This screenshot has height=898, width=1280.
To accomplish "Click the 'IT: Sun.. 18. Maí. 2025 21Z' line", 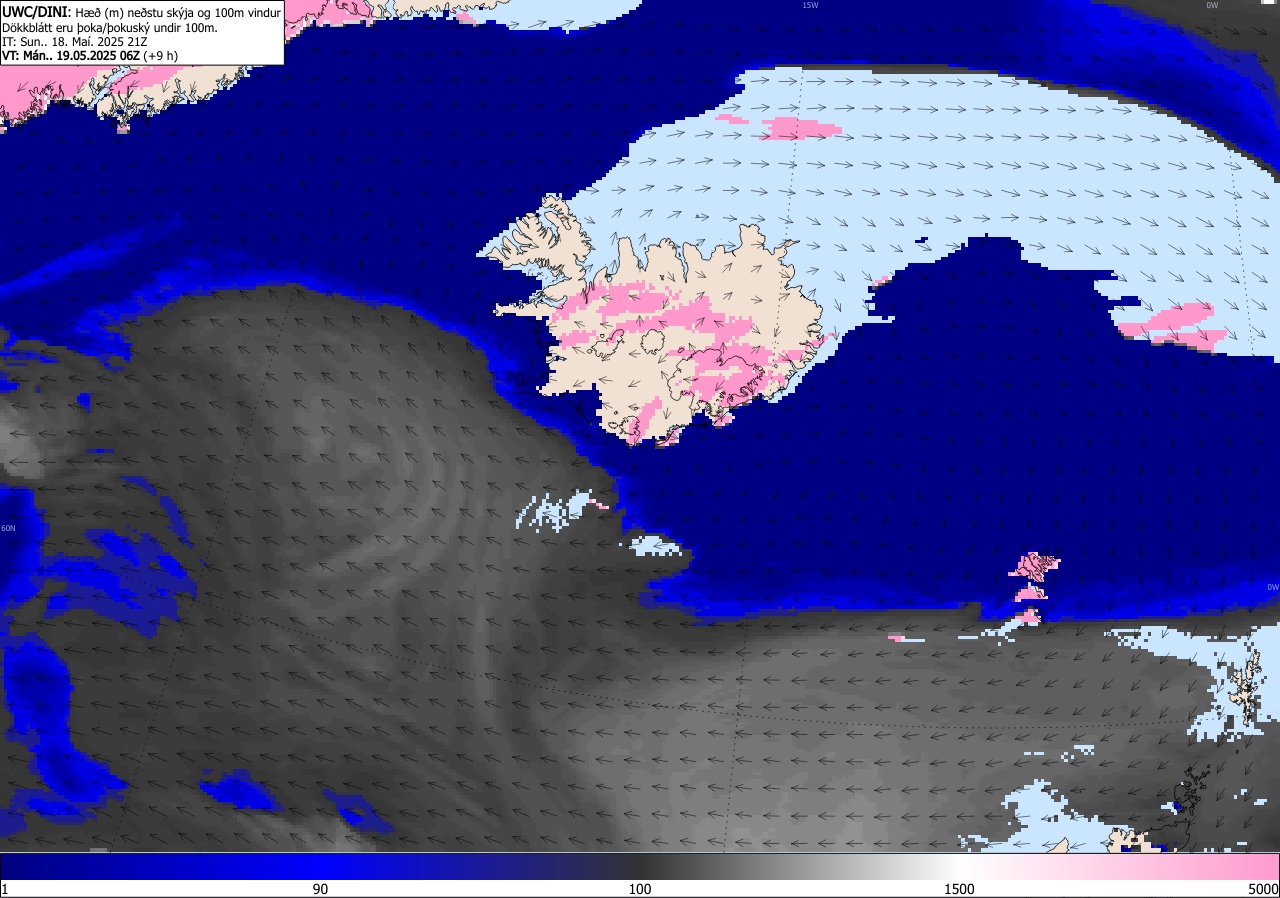I will click(76, 42).
